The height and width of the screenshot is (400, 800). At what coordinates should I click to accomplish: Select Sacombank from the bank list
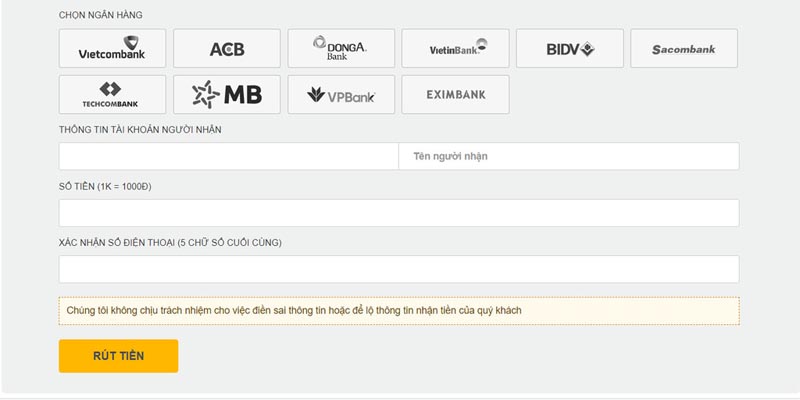pyautogui.click(x=684, y=48)
